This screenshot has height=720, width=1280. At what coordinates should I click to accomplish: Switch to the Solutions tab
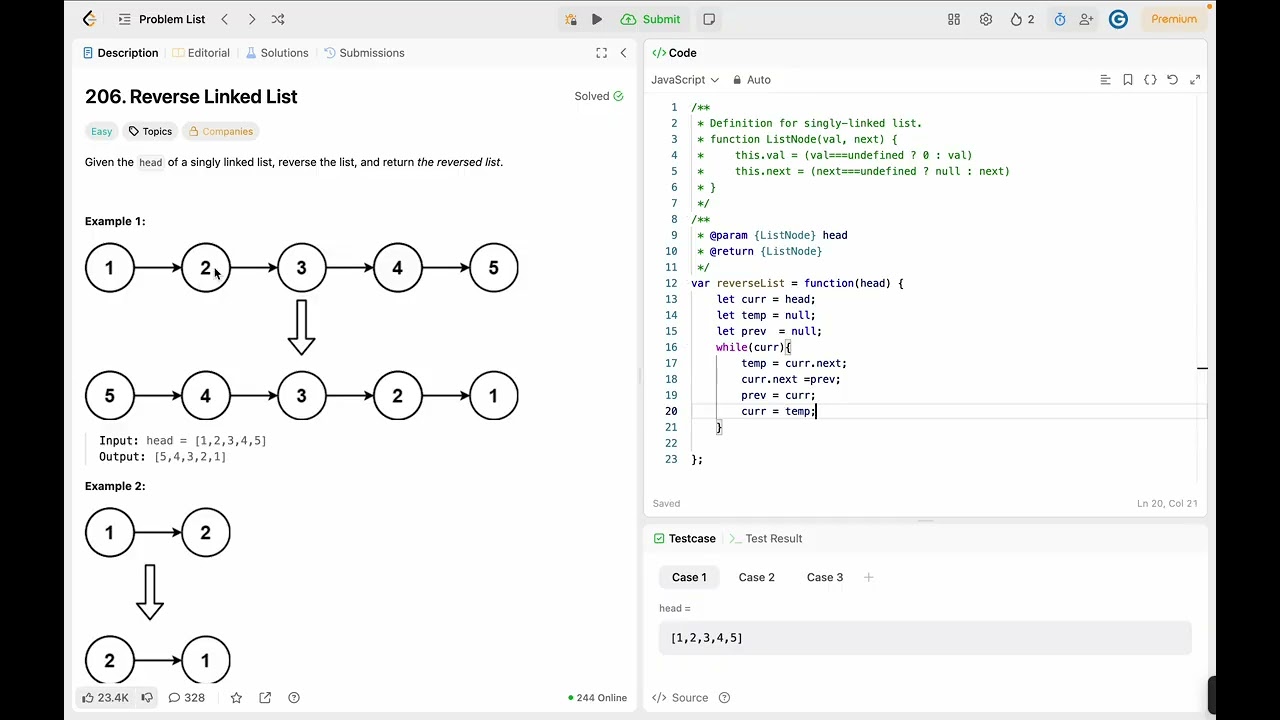pyautogui.click(x=277, y=53)
